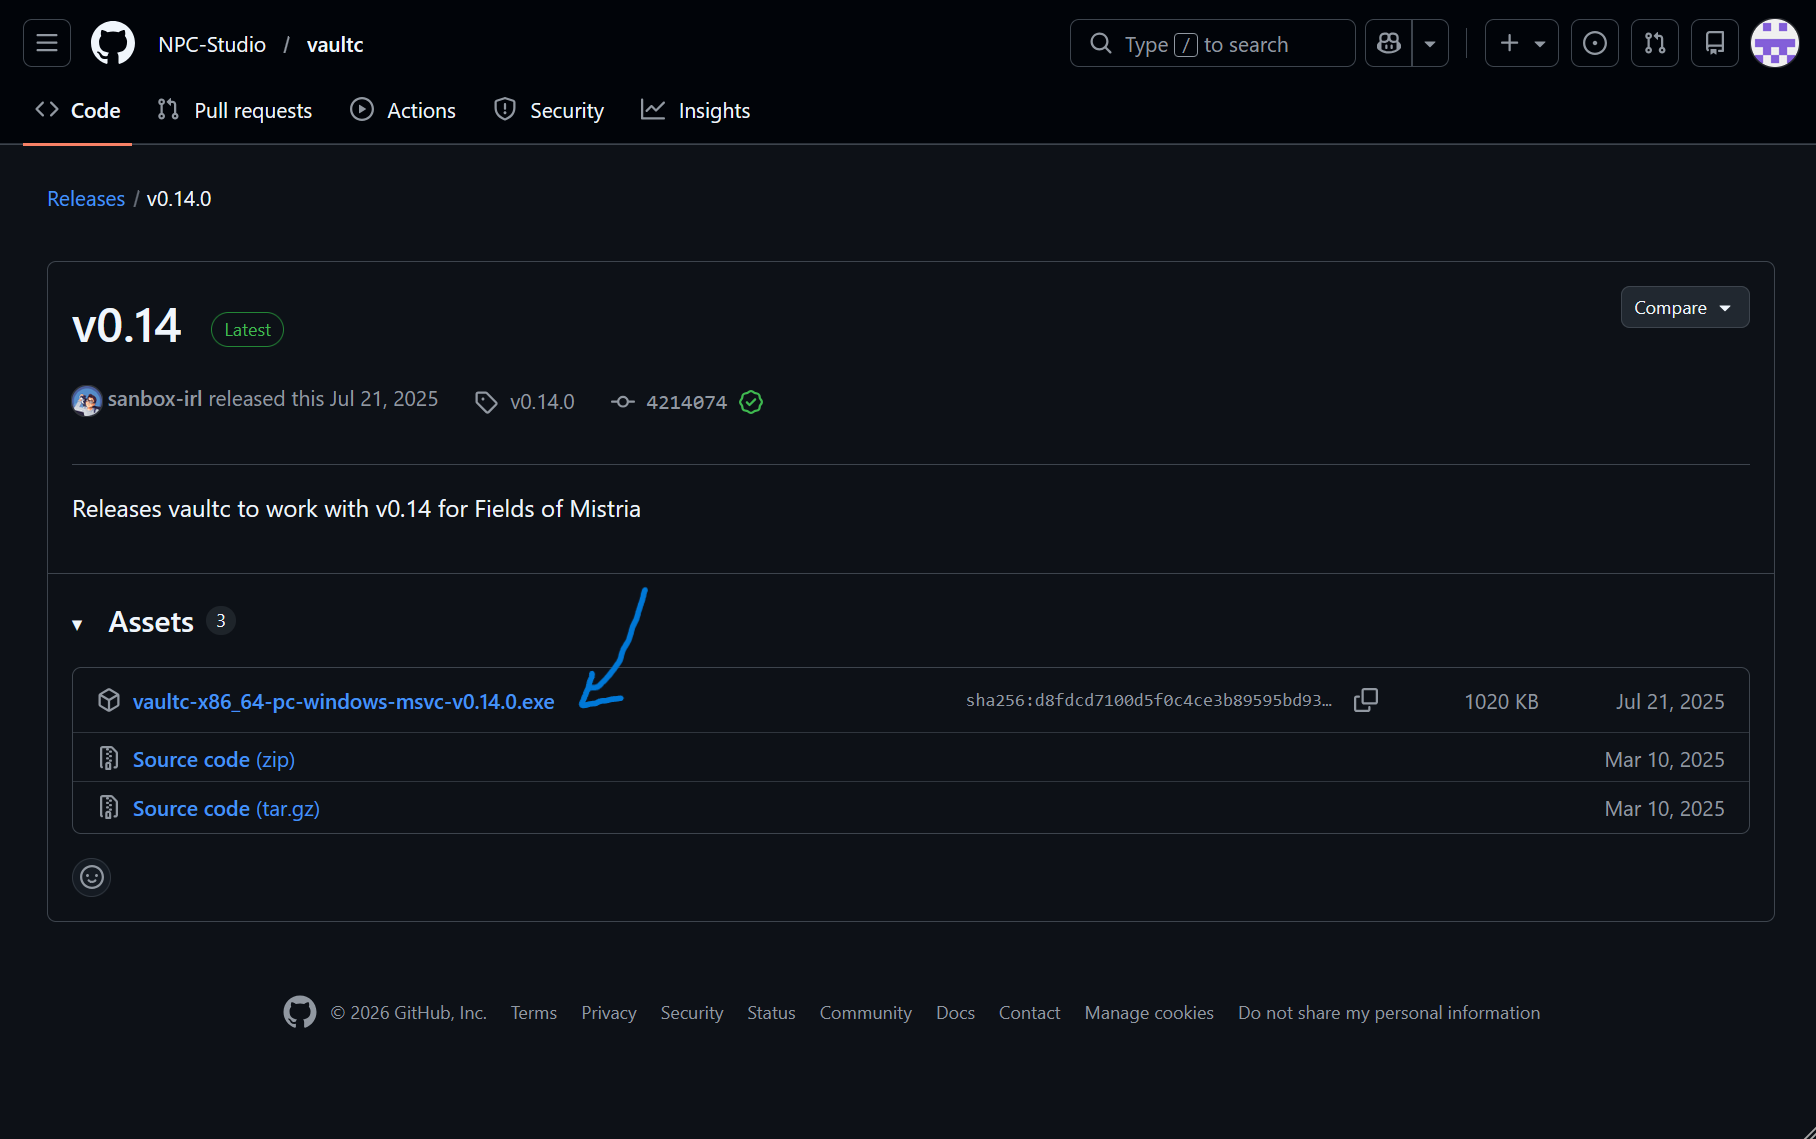Switch to the Actions tab
The height and width of the screenshot is (1139, 1816).
pyautogui.click(x=403, y=111)
